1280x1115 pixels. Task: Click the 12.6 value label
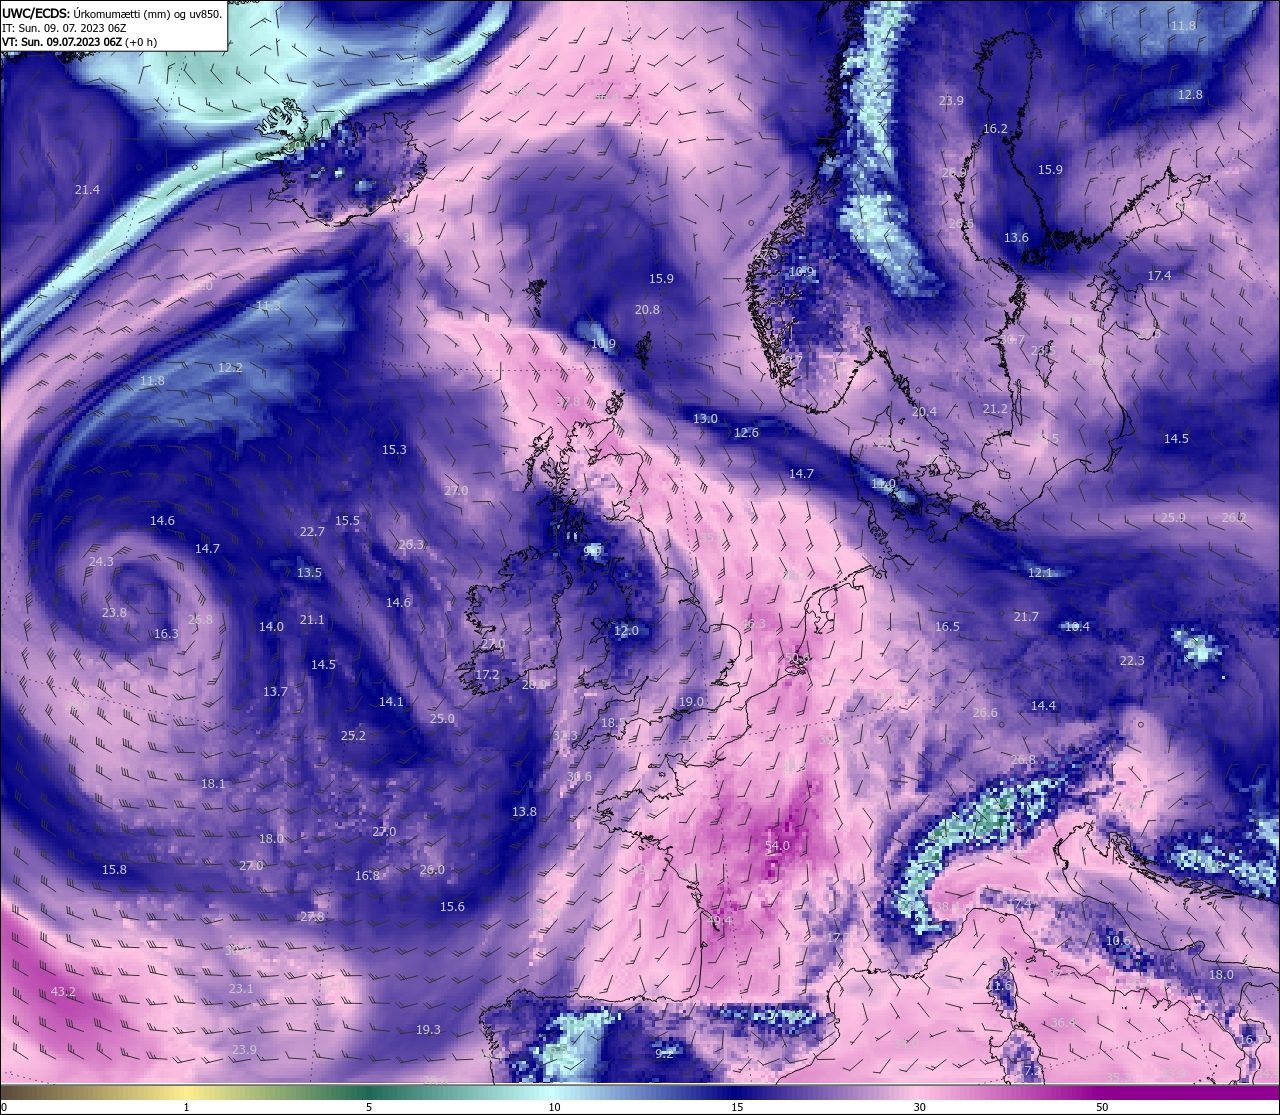pyautogui.click(x=746, y=433)
